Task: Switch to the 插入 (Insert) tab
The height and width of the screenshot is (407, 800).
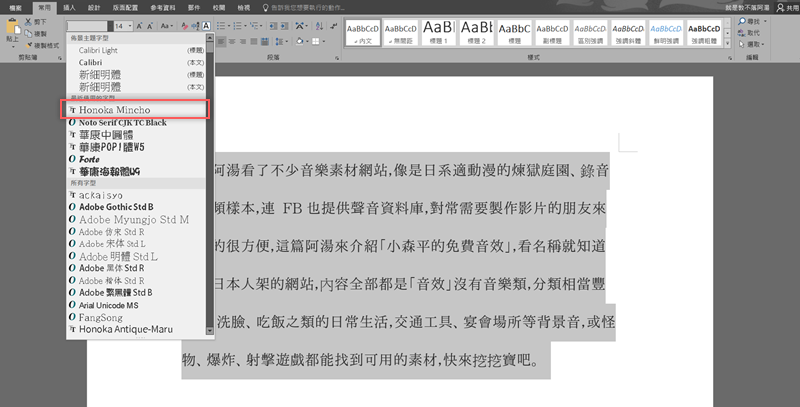Action: point(68,7)
